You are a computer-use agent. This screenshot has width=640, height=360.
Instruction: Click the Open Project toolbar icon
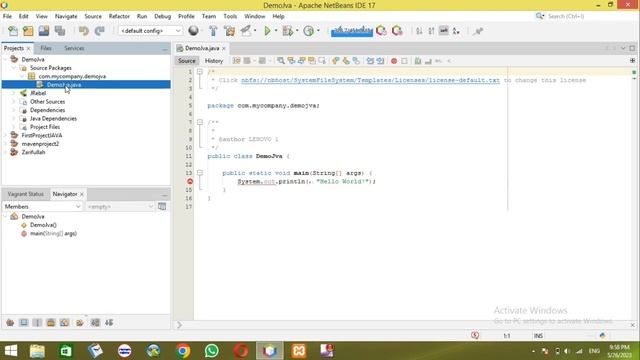point(44,31)
